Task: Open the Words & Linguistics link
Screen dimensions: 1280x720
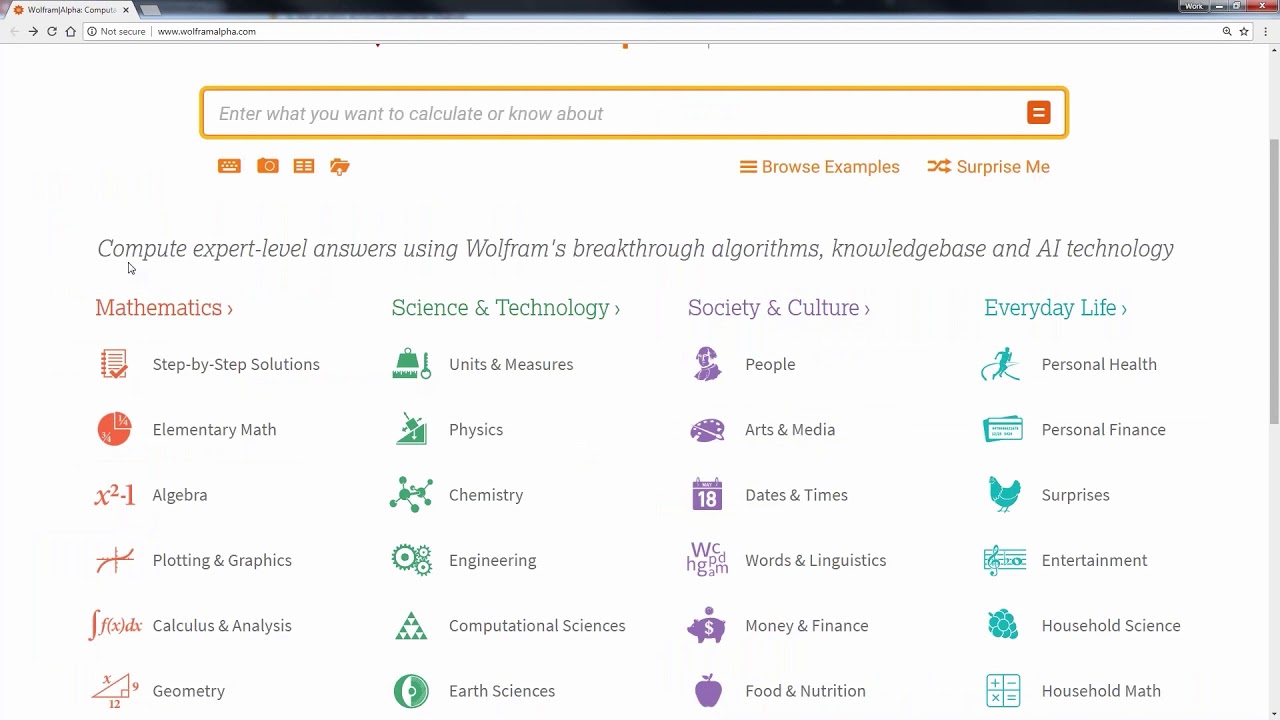Action: coord(816,560)
